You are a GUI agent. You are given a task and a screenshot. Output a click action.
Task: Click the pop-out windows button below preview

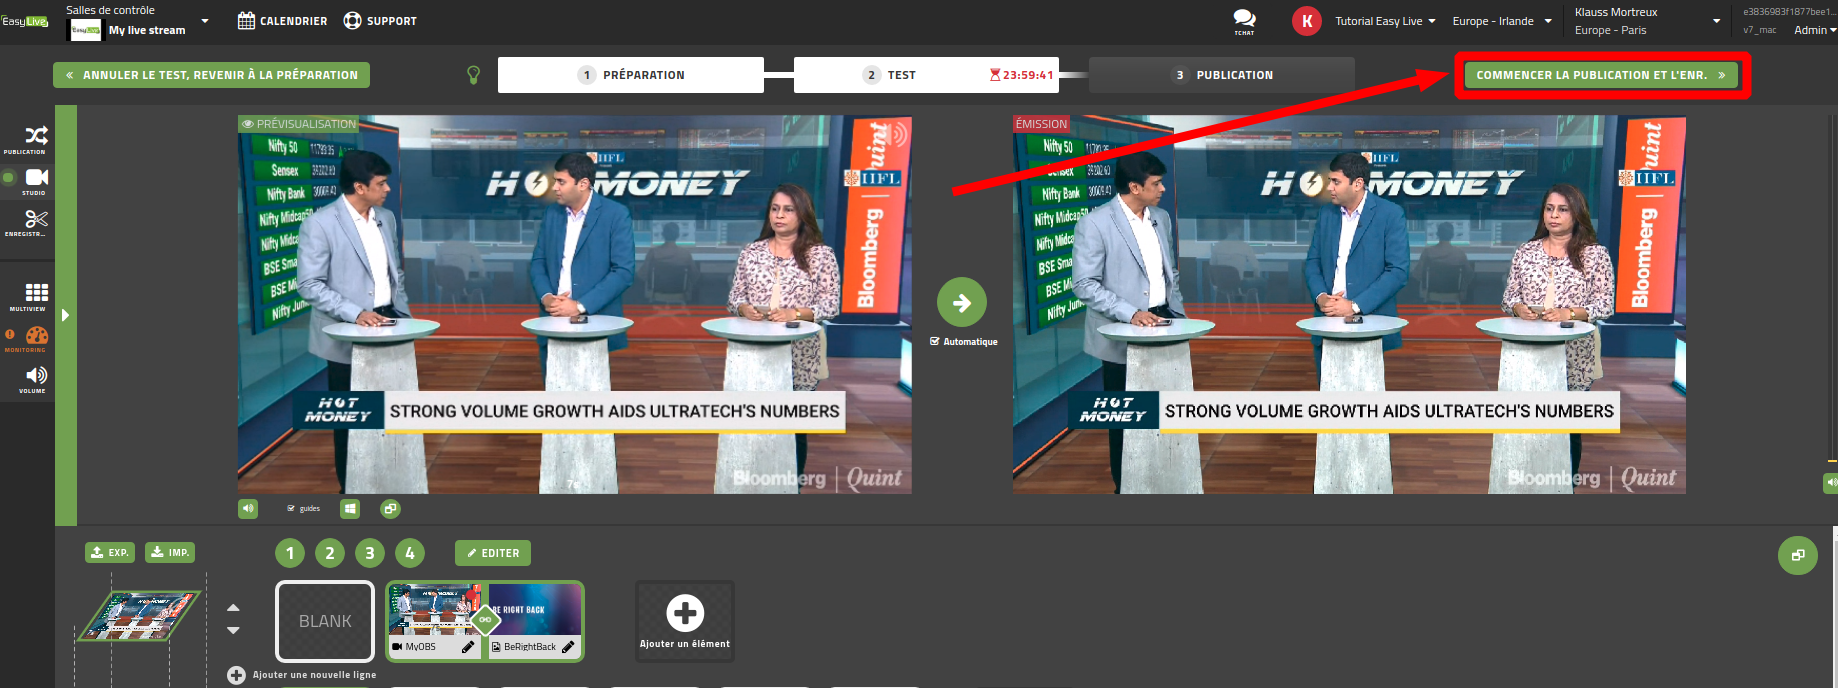(390, 509)
